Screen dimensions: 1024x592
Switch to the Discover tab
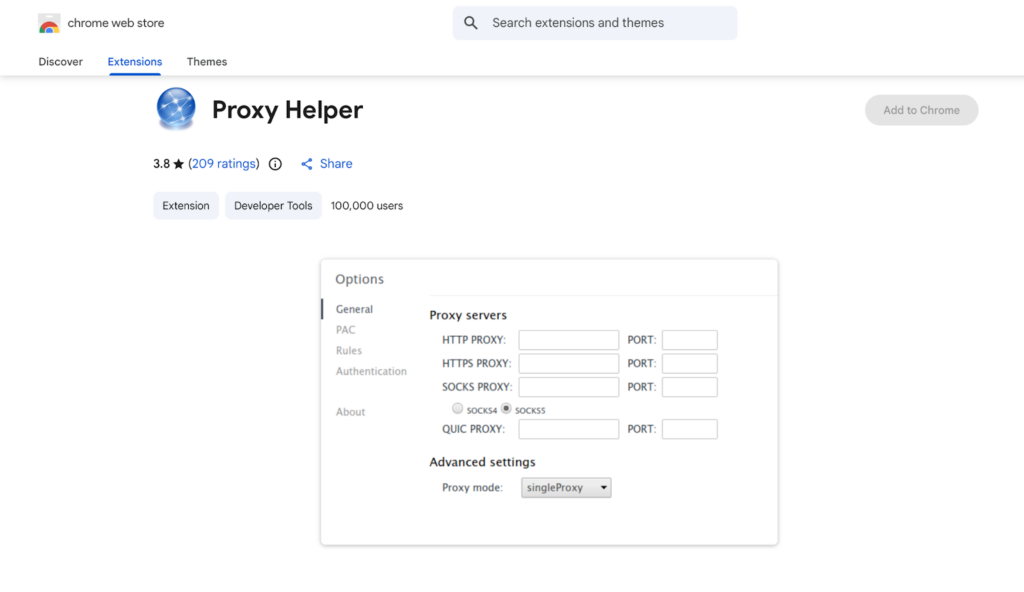pos(60,62)
